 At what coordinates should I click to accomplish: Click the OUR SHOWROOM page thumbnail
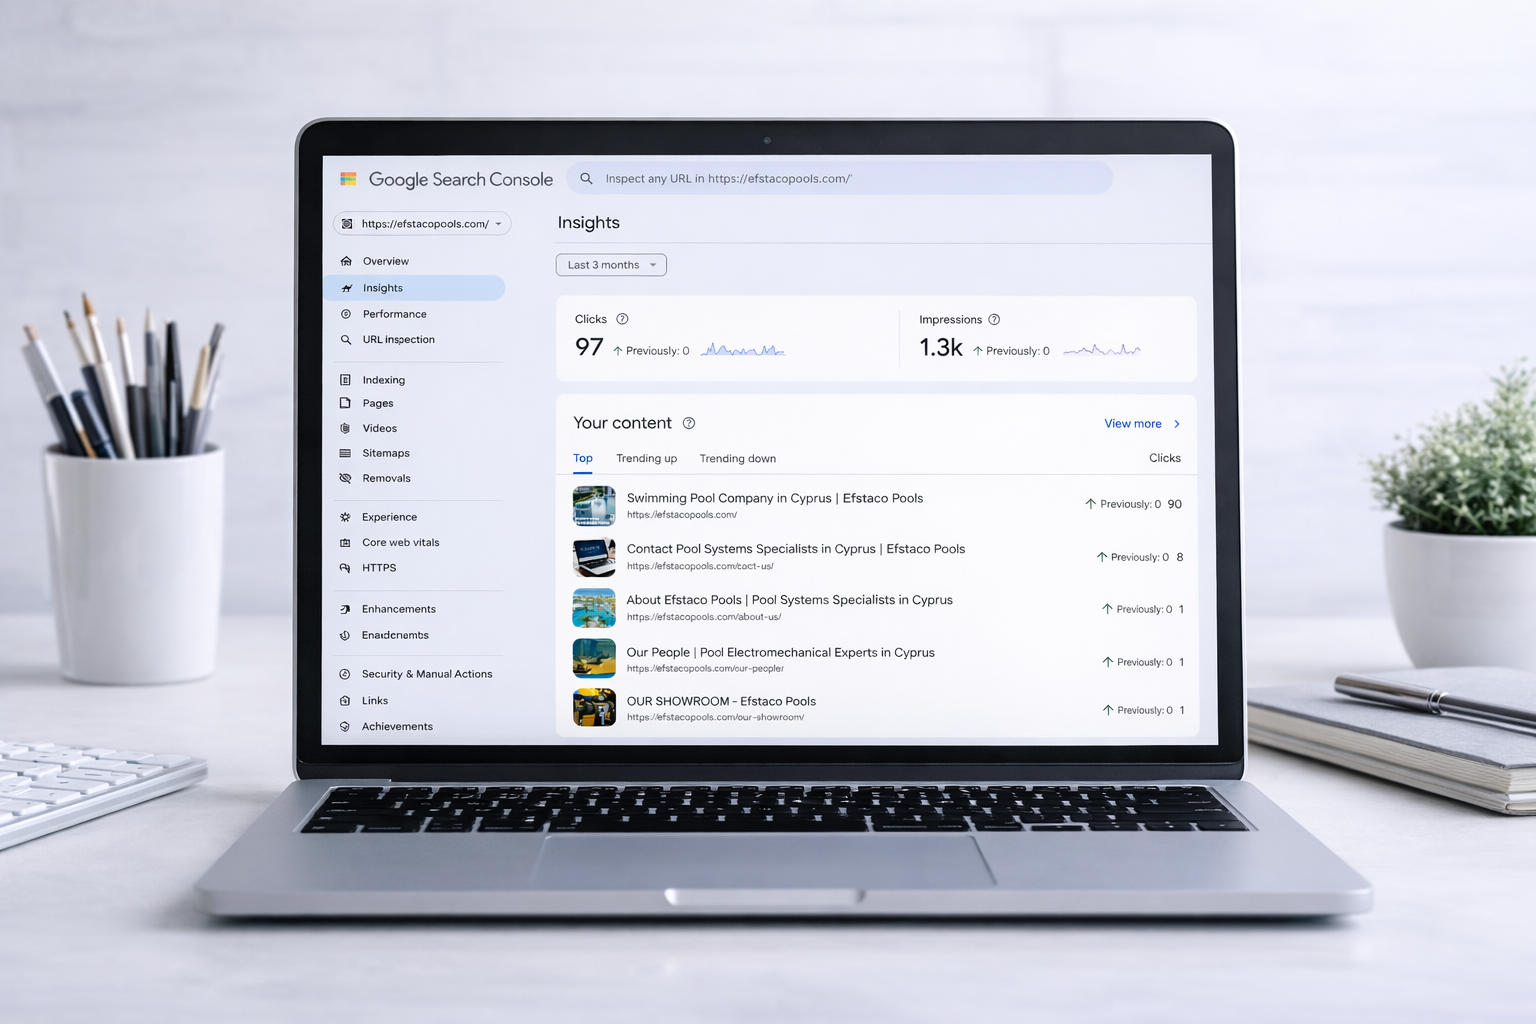pyautogui.click(x=594, y=707)
